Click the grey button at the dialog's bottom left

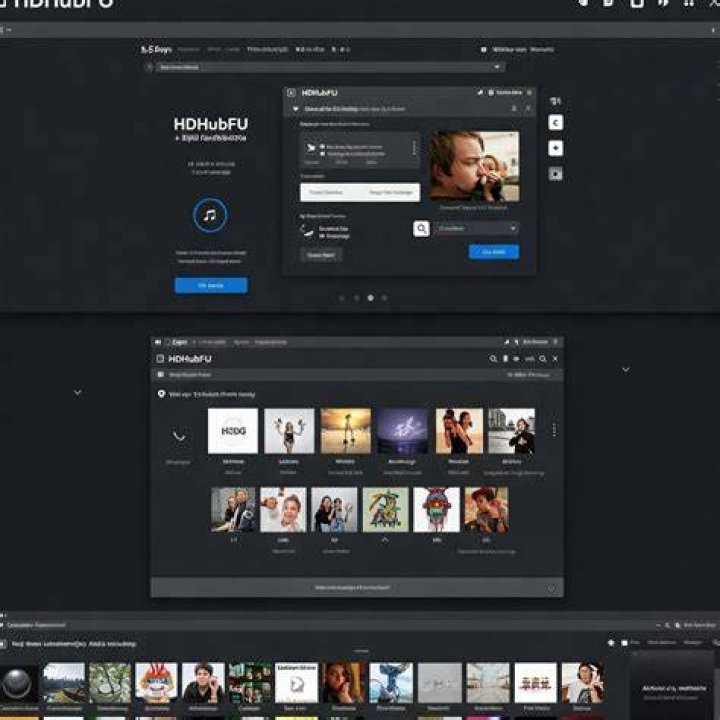[321, 255]
